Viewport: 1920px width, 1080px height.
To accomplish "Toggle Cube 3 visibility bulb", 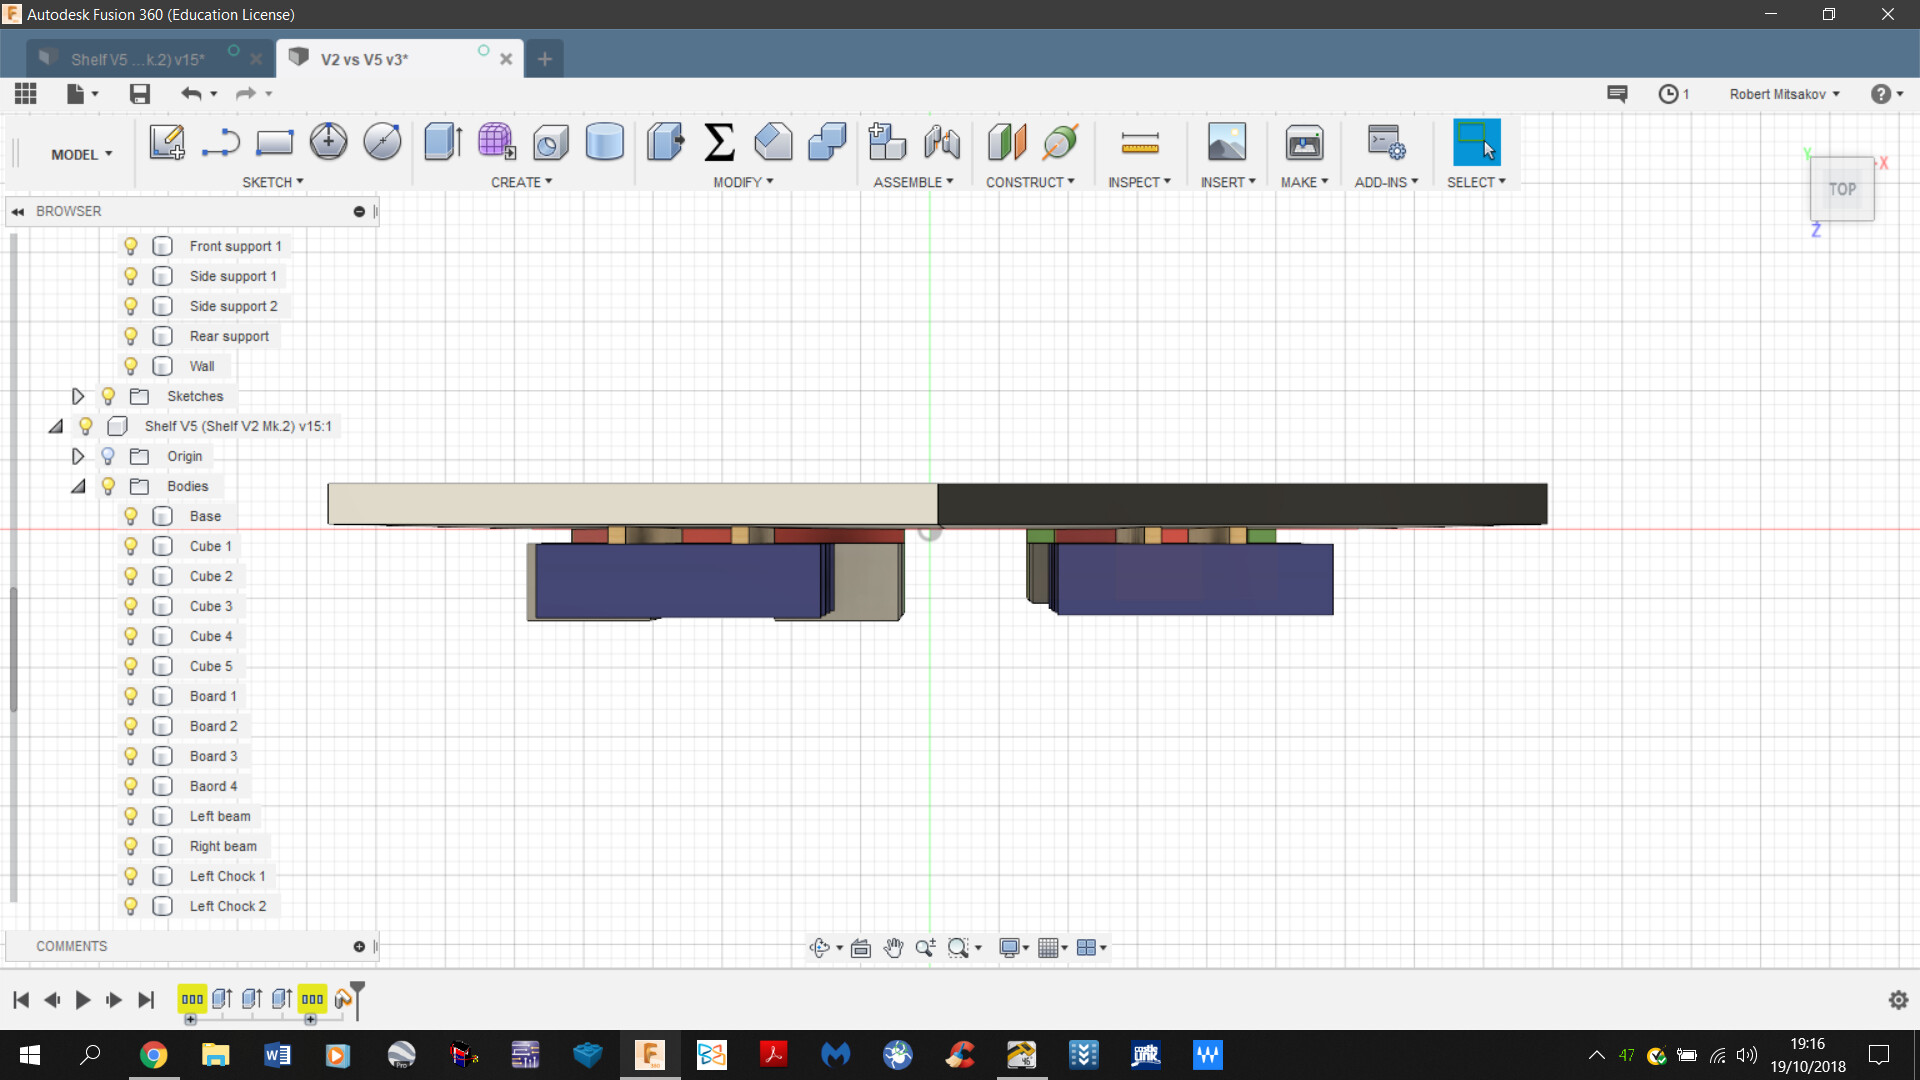I will [130, 606].
